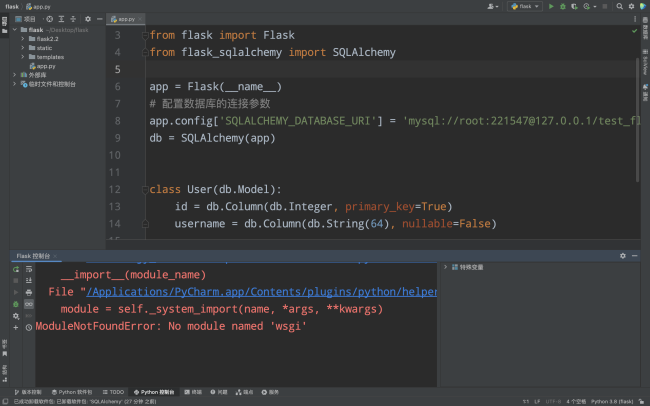
Task: Expand the 外部库 node
Action: pyautogui.click(x=15, y=75)
